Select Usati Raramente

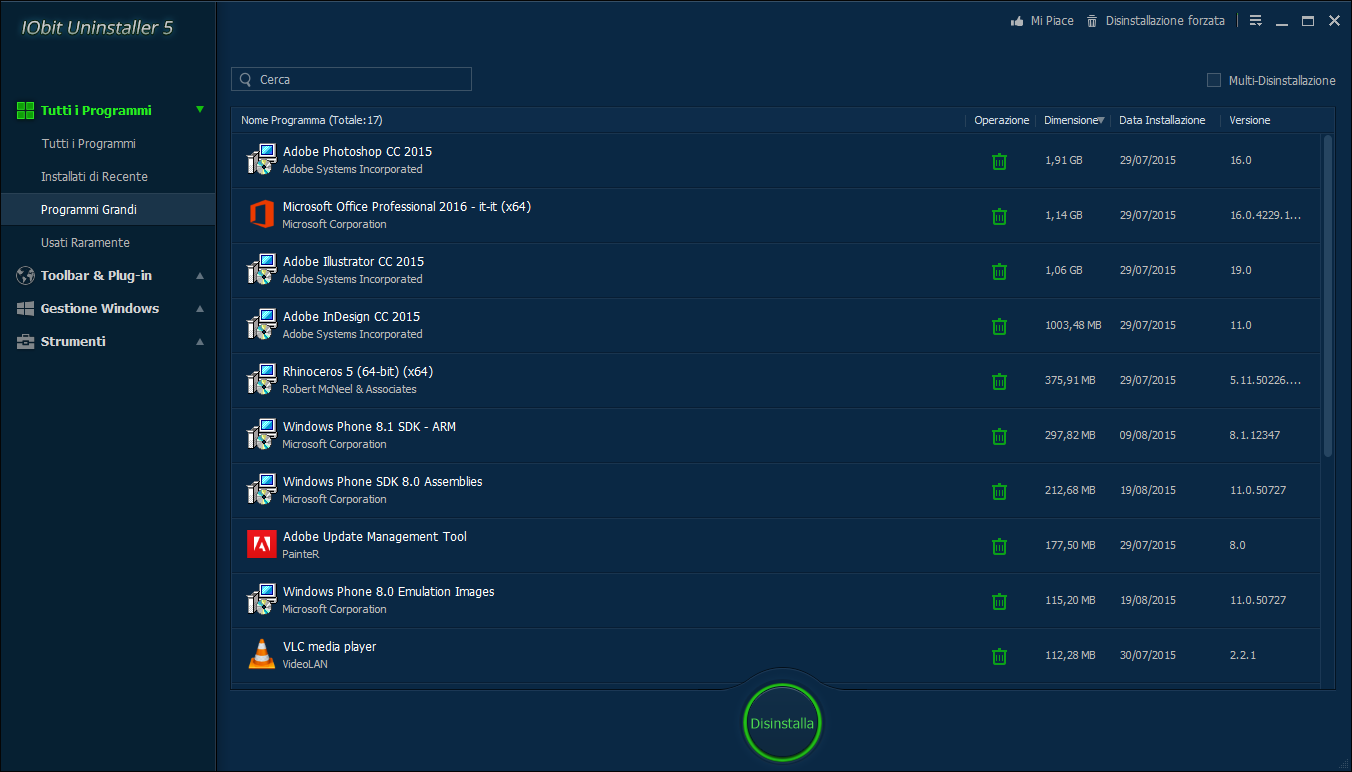click(x=85, y=243)
